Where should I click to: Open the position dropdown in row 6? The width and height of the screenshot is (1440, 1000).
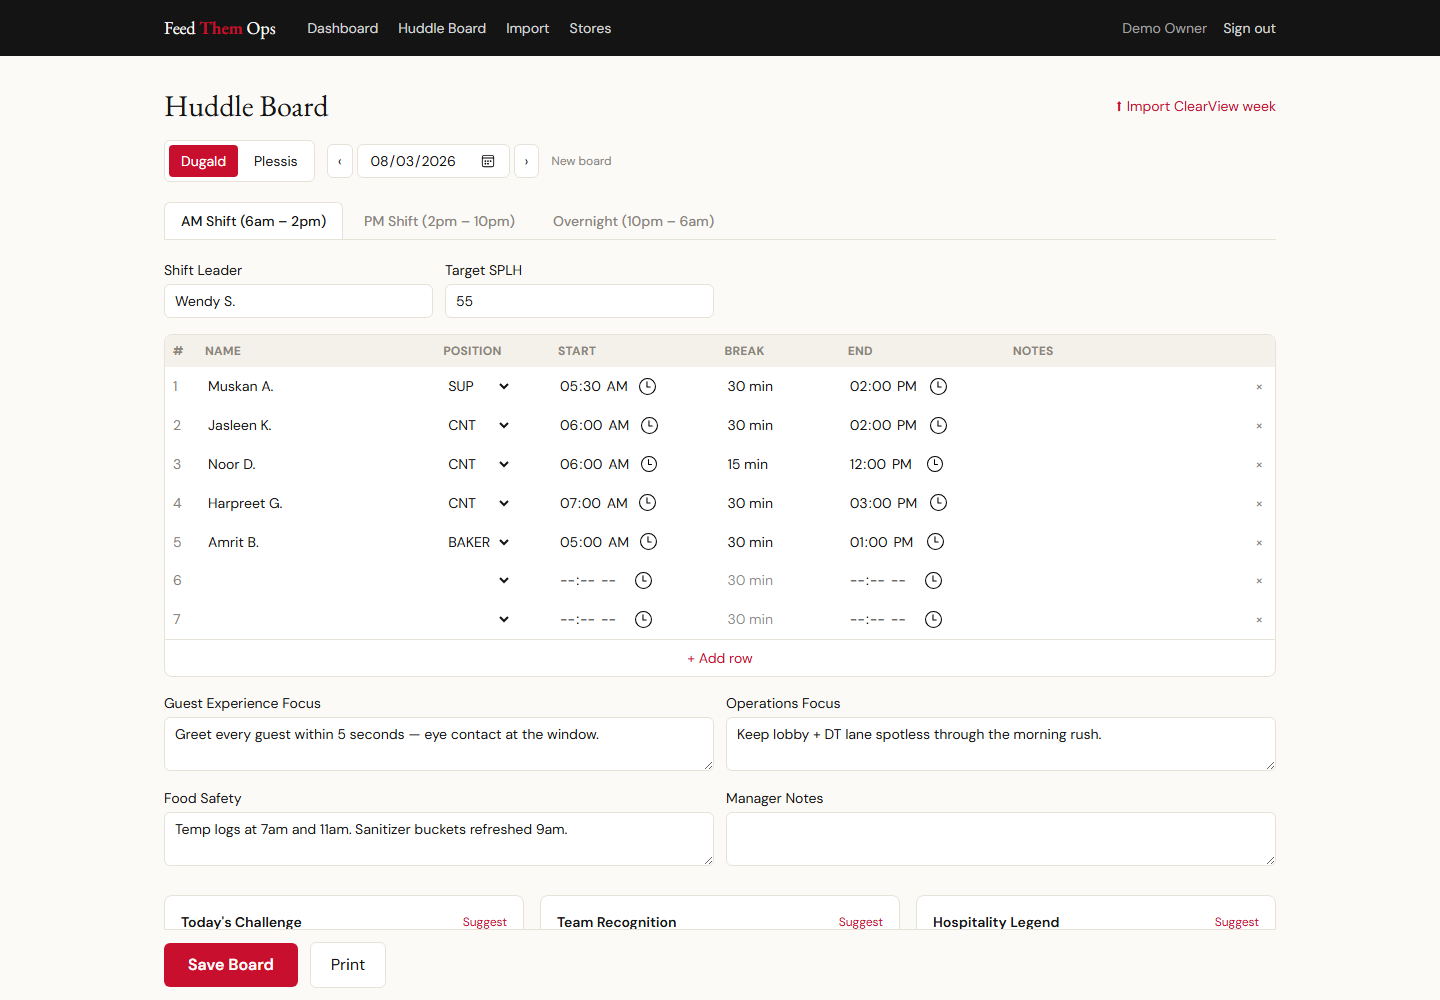[478, 580]
